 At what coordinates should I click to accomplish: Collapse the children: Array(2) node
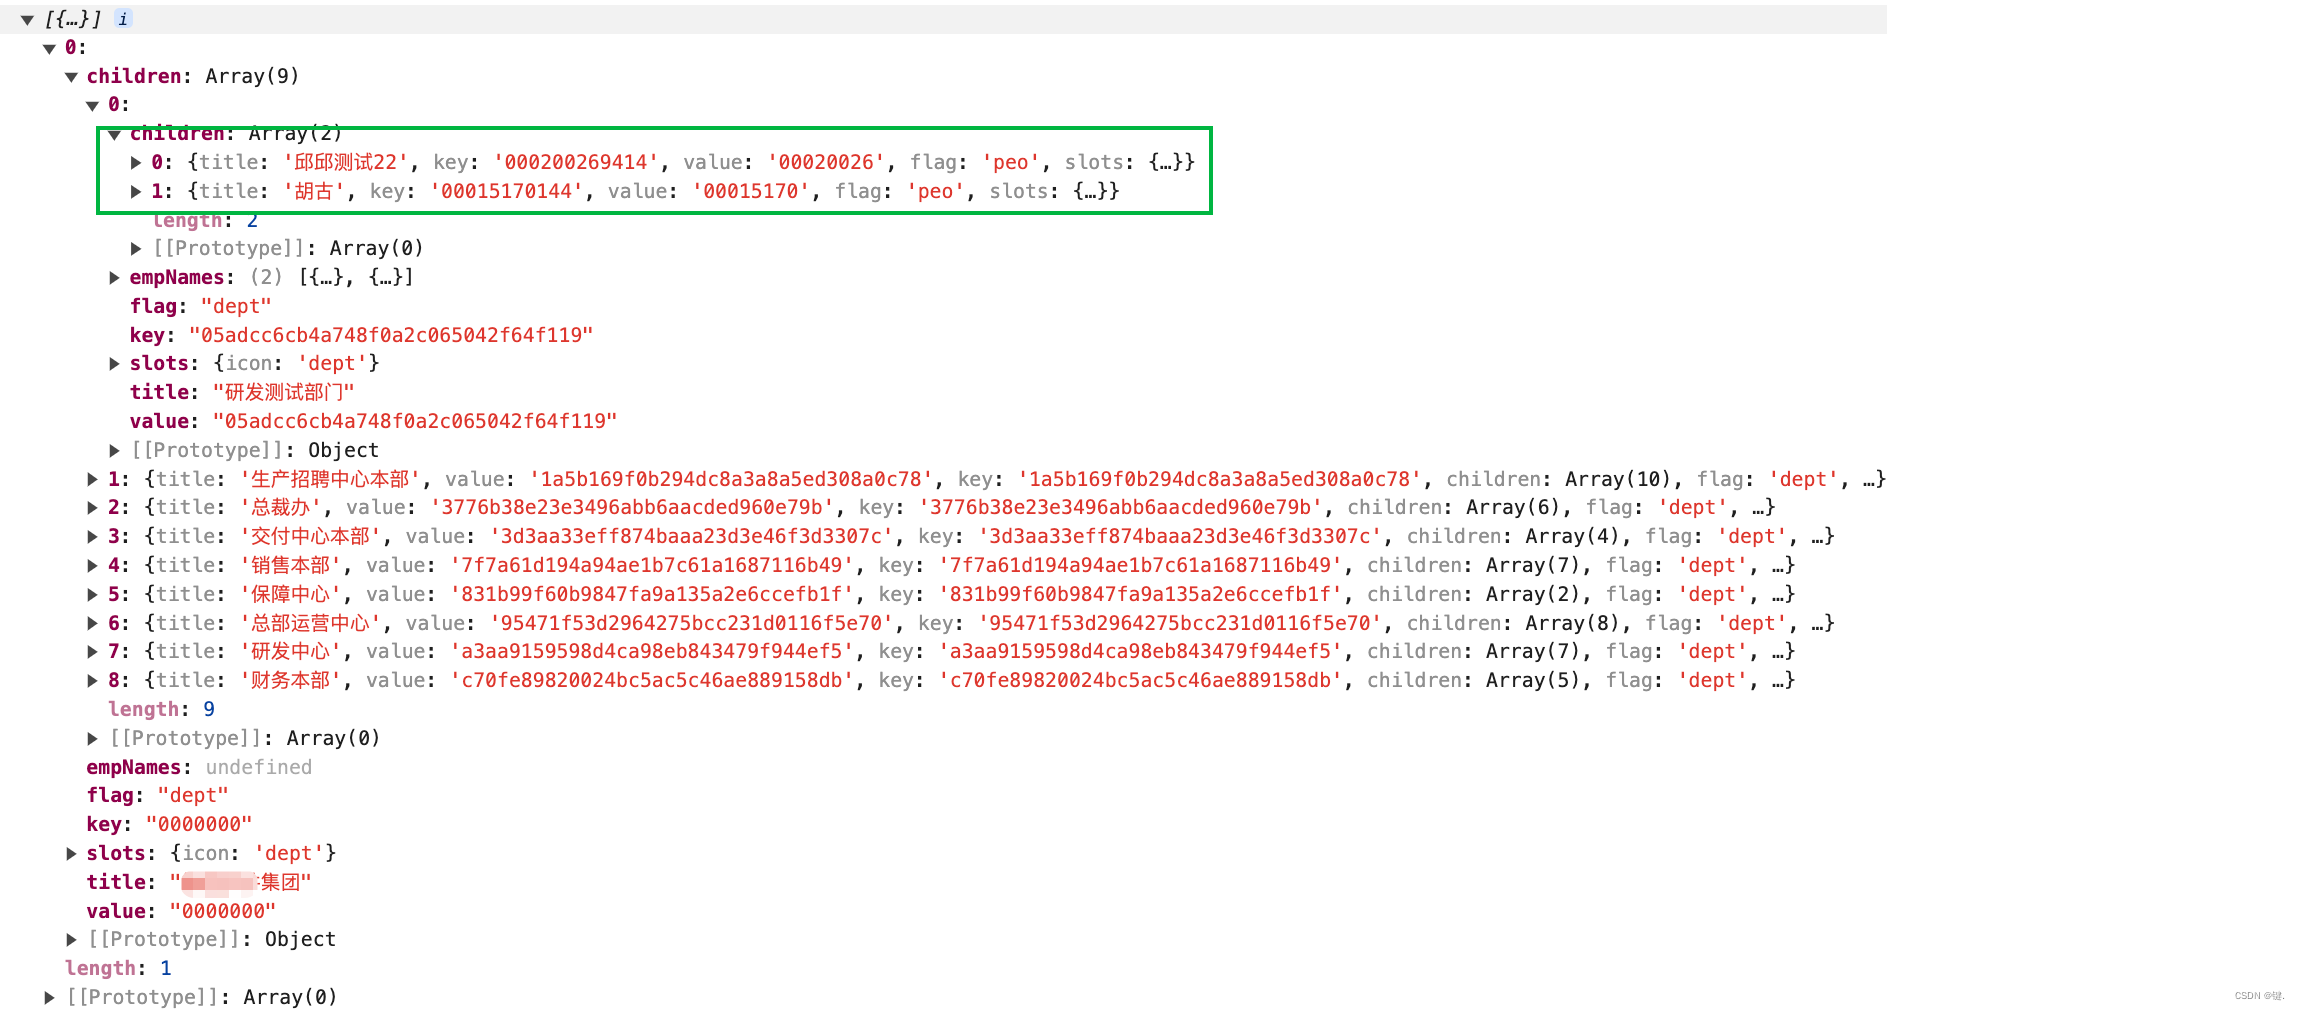click(x=114, y=134)
